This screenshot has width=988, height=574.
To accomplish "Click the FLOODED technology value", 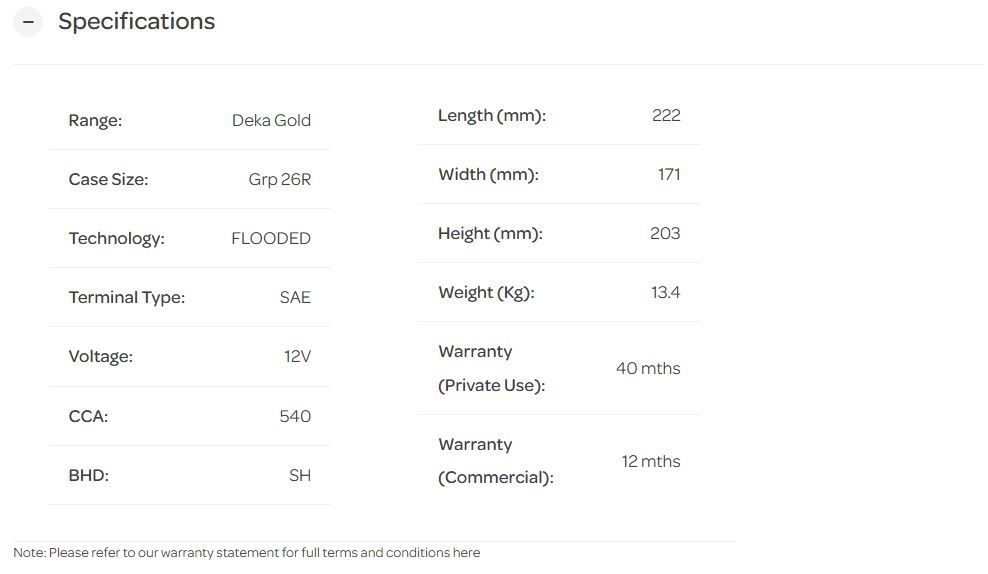I will pos(270,239).
